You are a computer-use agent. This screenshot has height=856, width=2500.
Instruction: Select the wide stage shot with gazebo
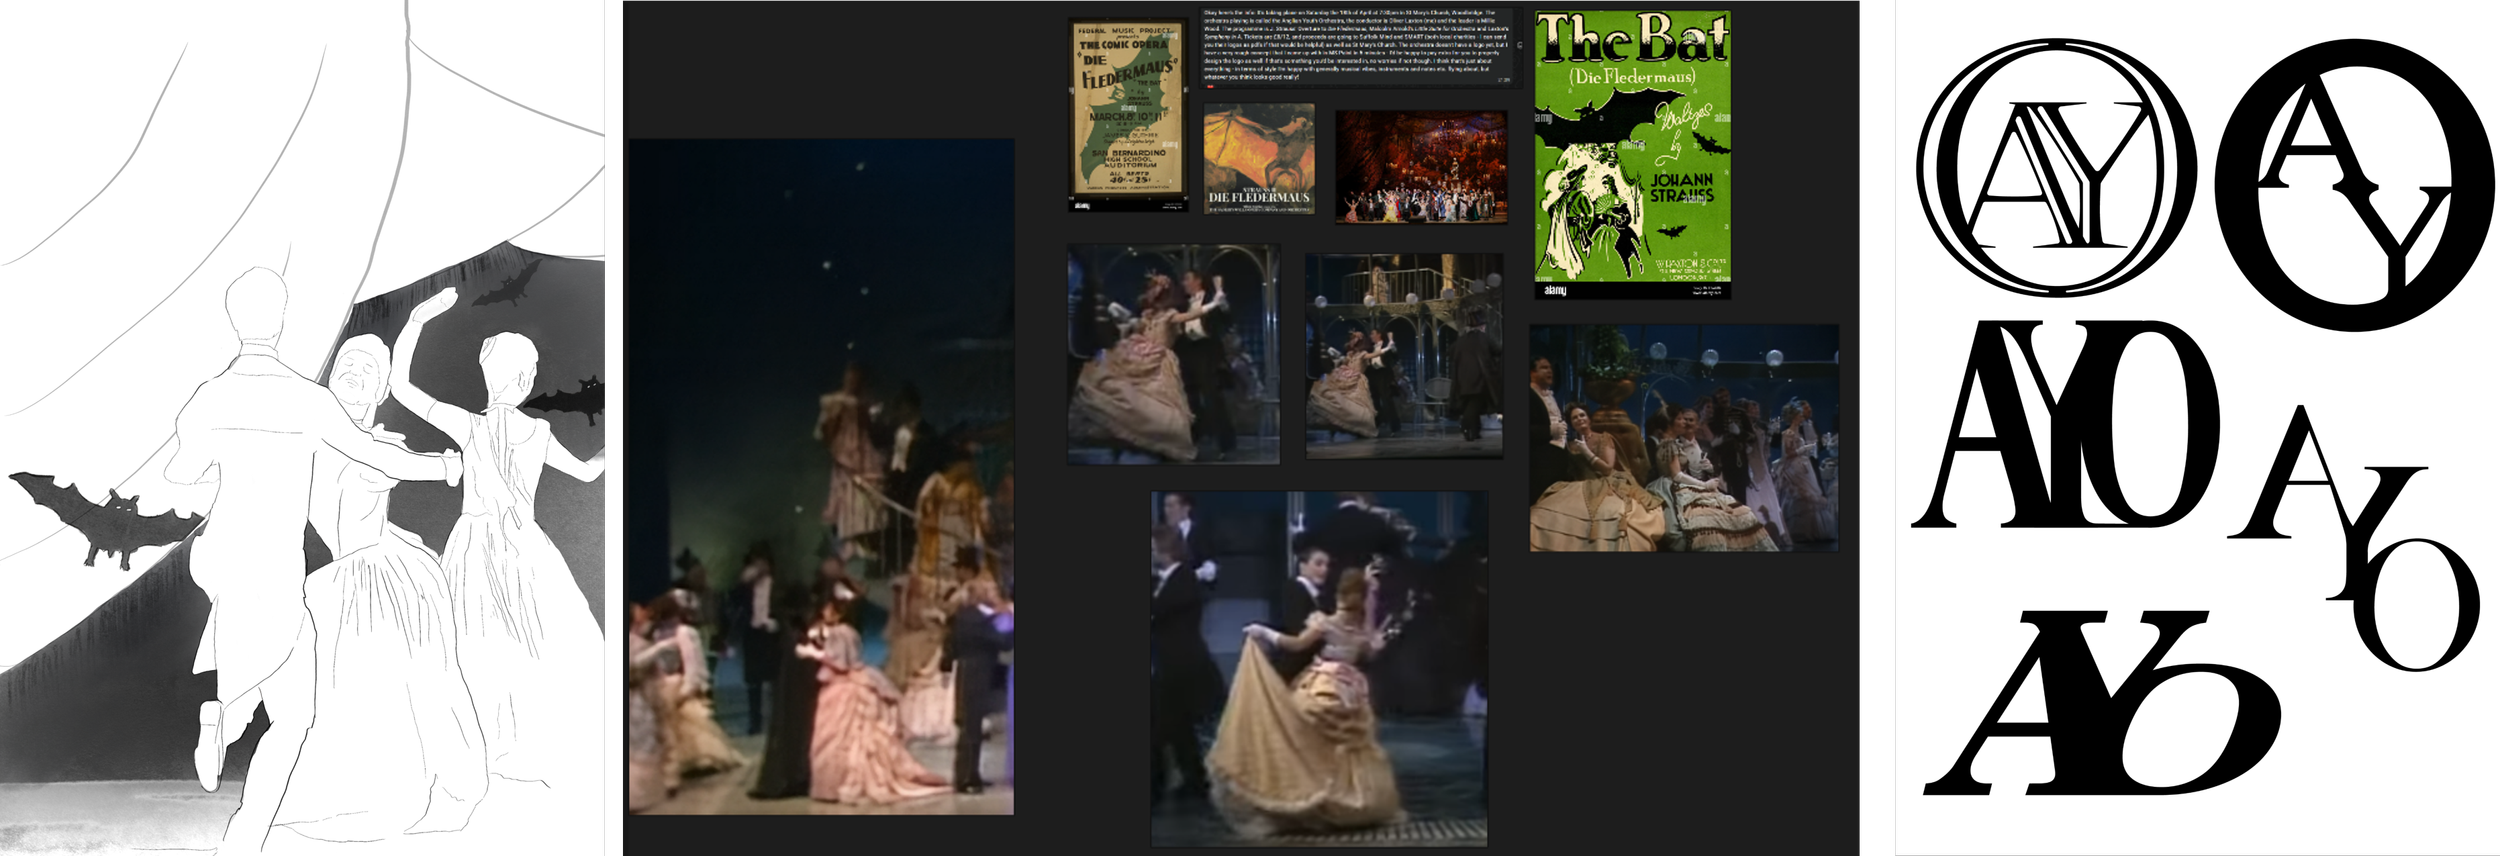click(1404, 356)
